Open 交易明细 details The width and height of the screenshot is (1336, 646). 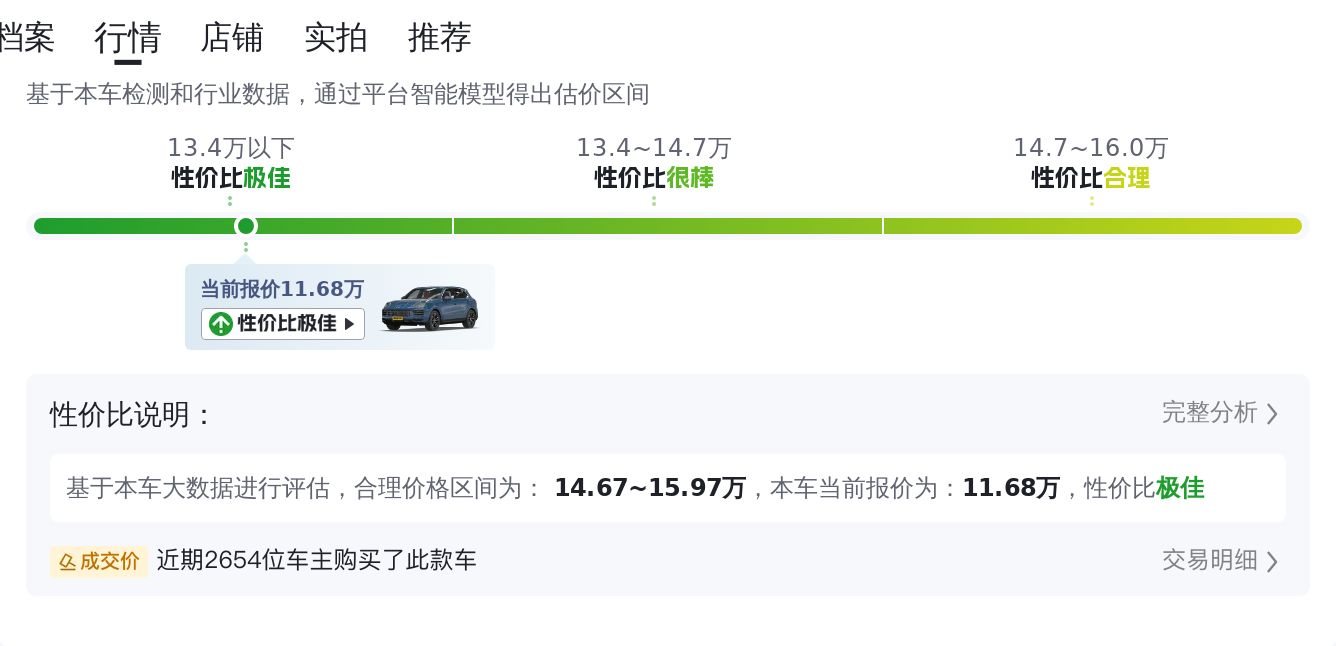(1209, 560)
